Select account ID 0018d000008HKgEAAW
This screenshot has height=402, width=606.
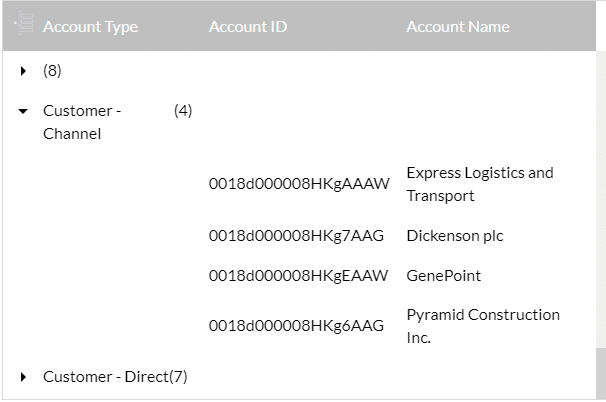(x=298, y=276)
